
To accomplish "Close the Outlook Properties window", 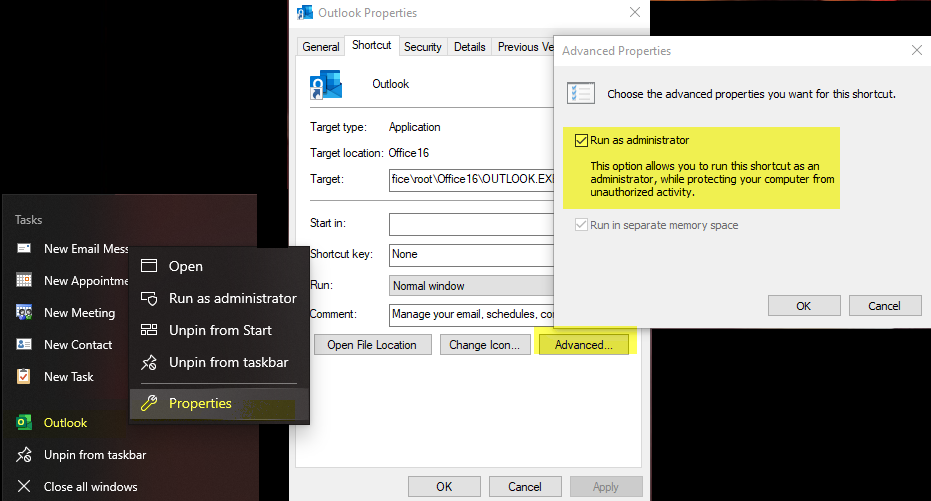I will 635,12.
